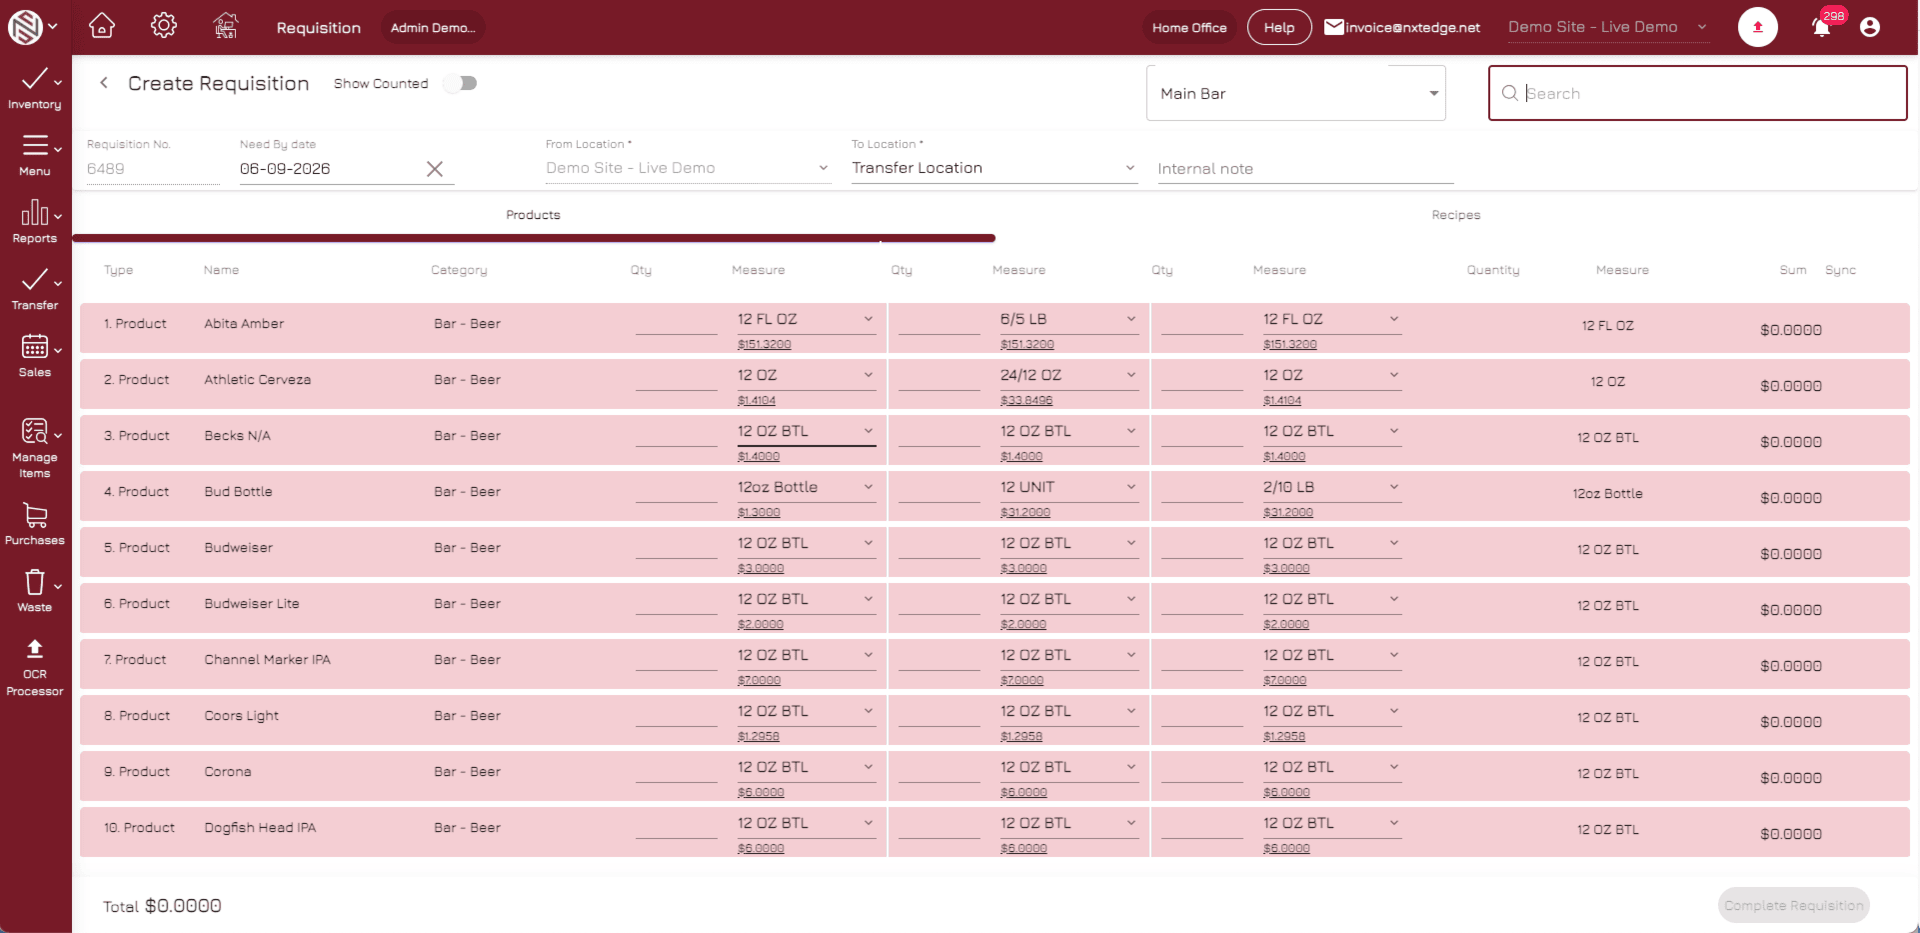Click the envelope icon next to invoice email

1334,27
